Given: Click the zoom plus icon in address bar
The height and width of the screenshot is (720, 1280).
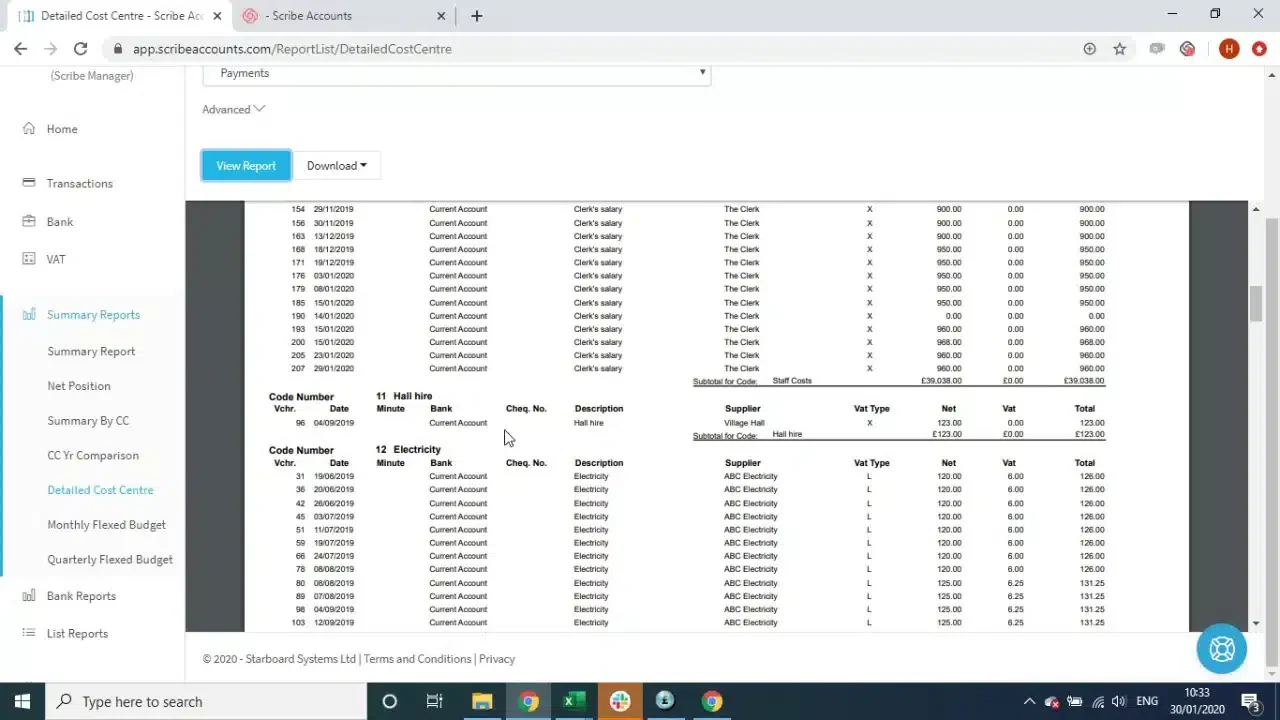Looking at the screenshot, I should [x=1089, y=48].
